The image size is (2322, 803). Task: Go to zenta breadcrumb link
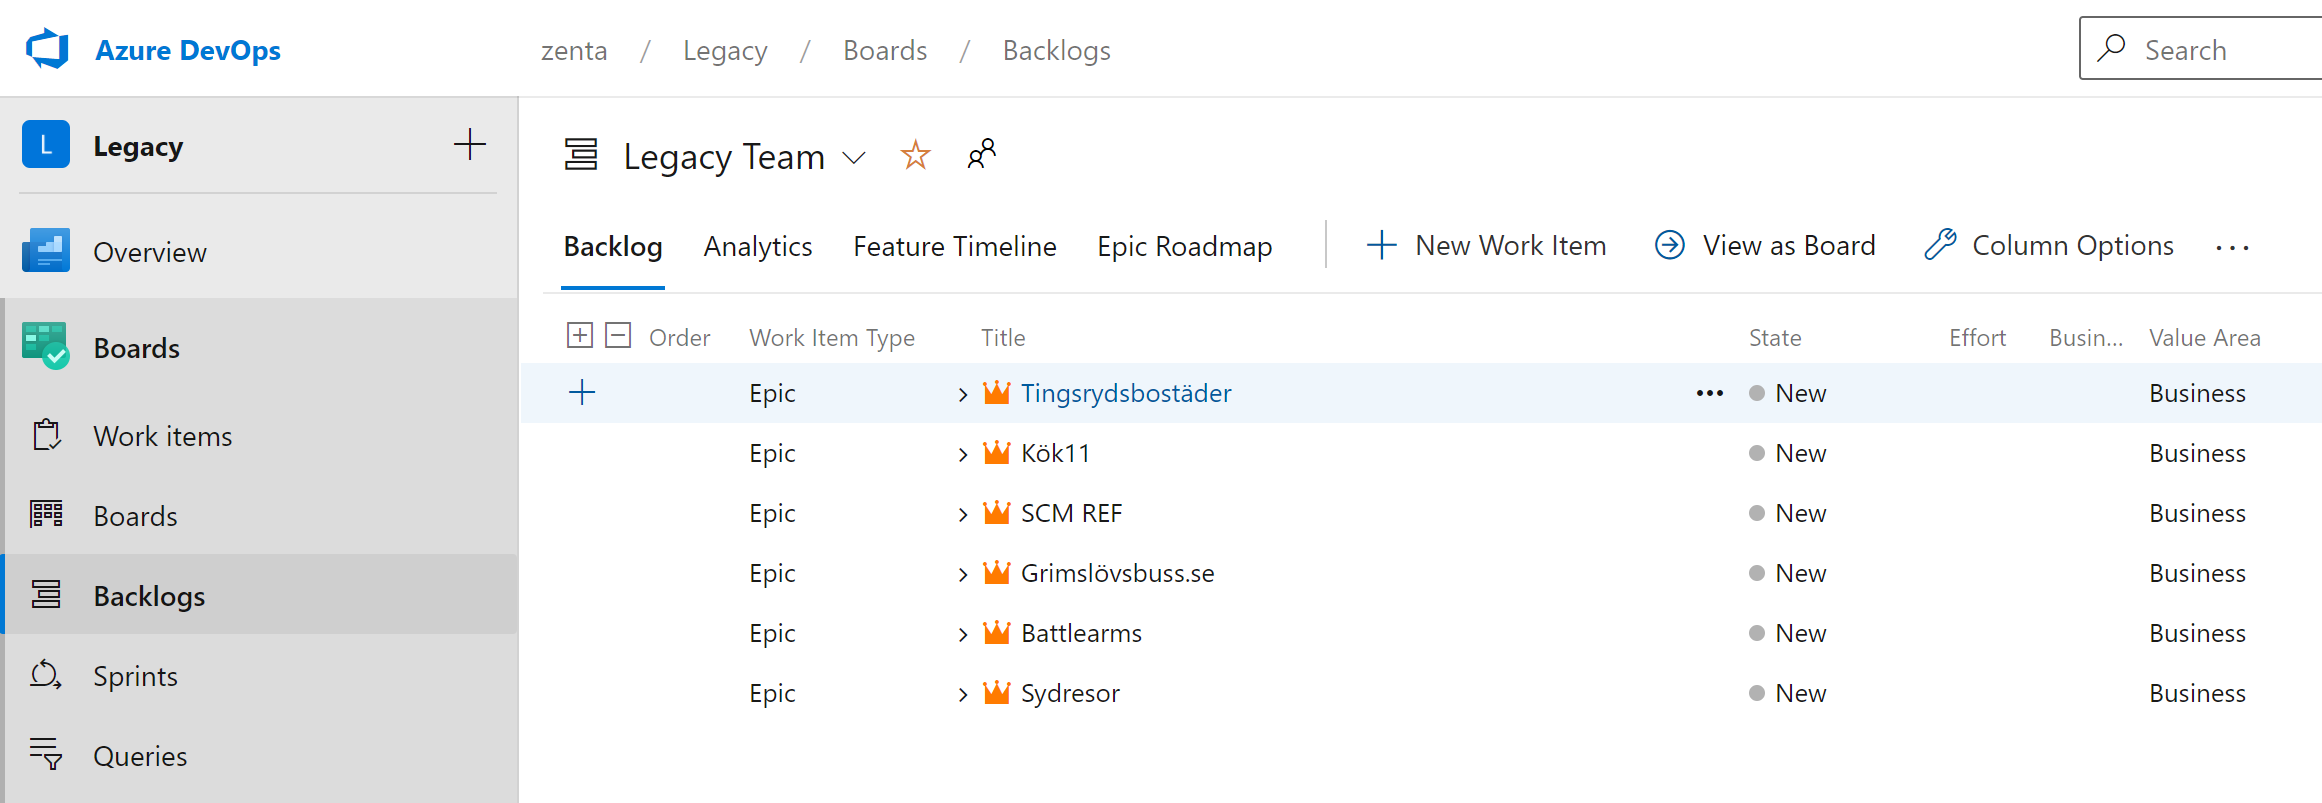(x=574, y=50)
